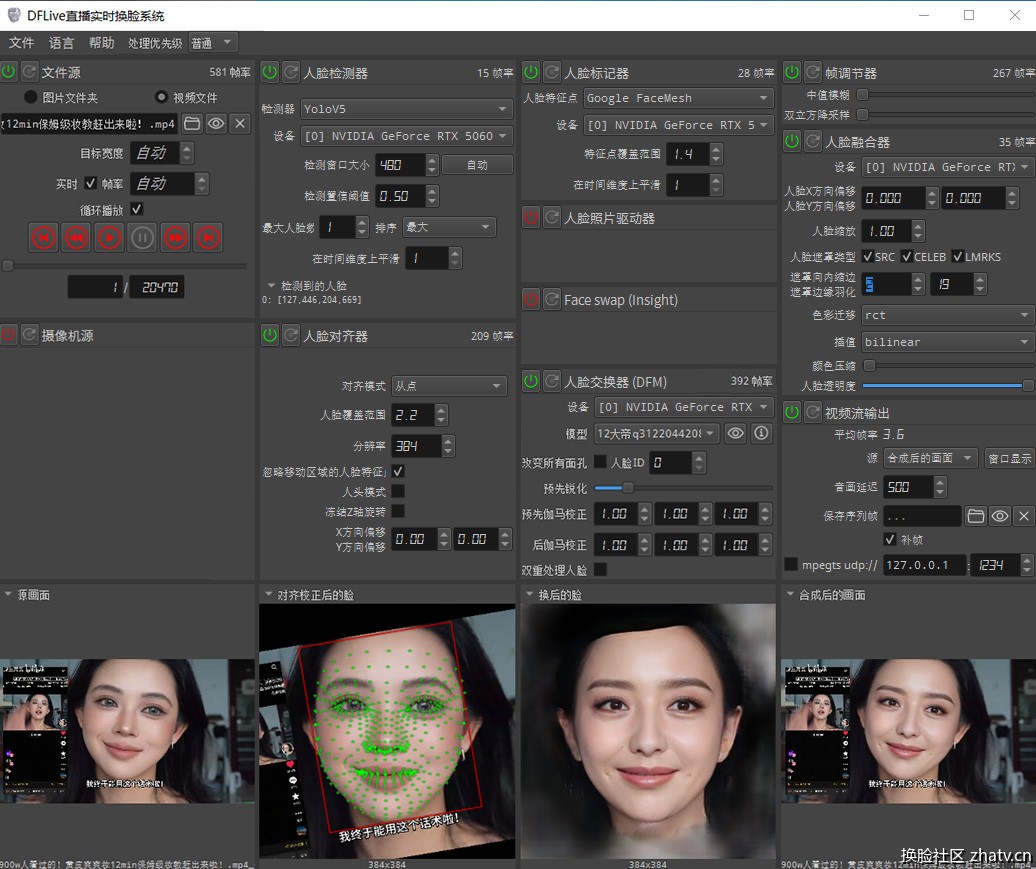Viewport: 1036px width, 869px height.
Task: Open the 文件 menu
Action: 21,43
